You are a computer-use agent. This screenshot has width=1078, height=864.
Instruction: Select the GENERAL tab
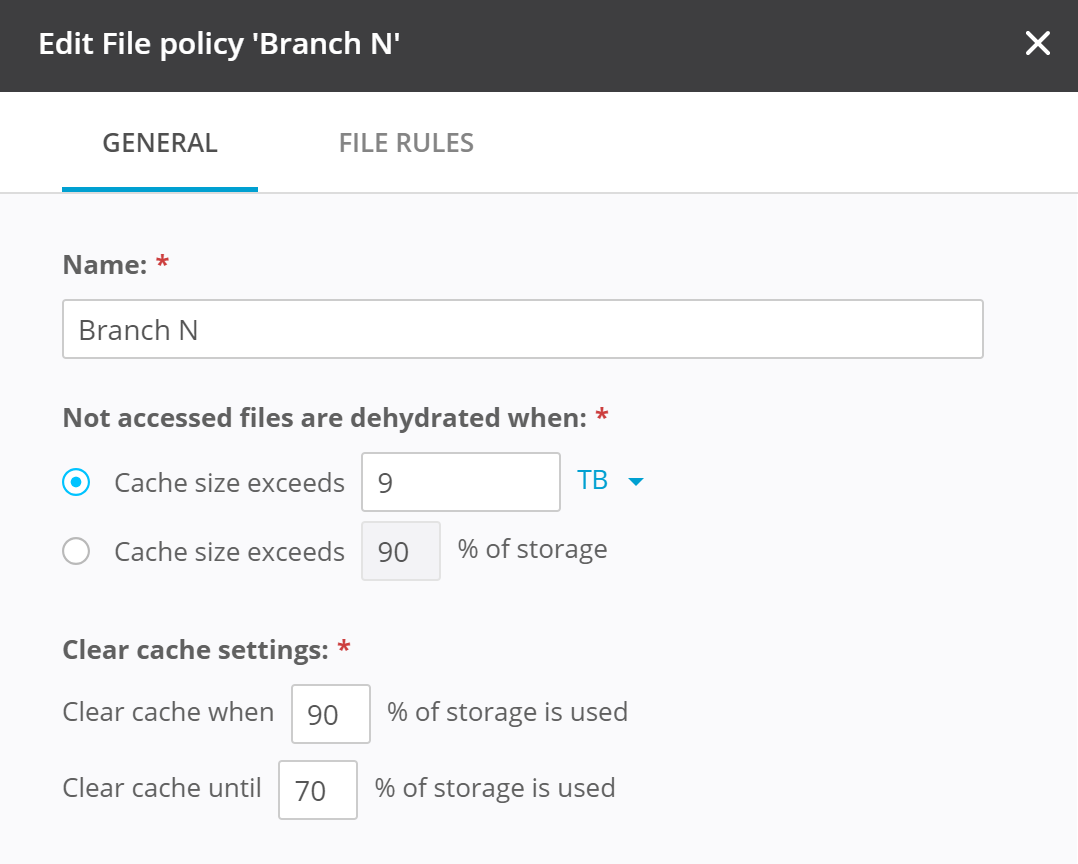(x=159, y=142)
